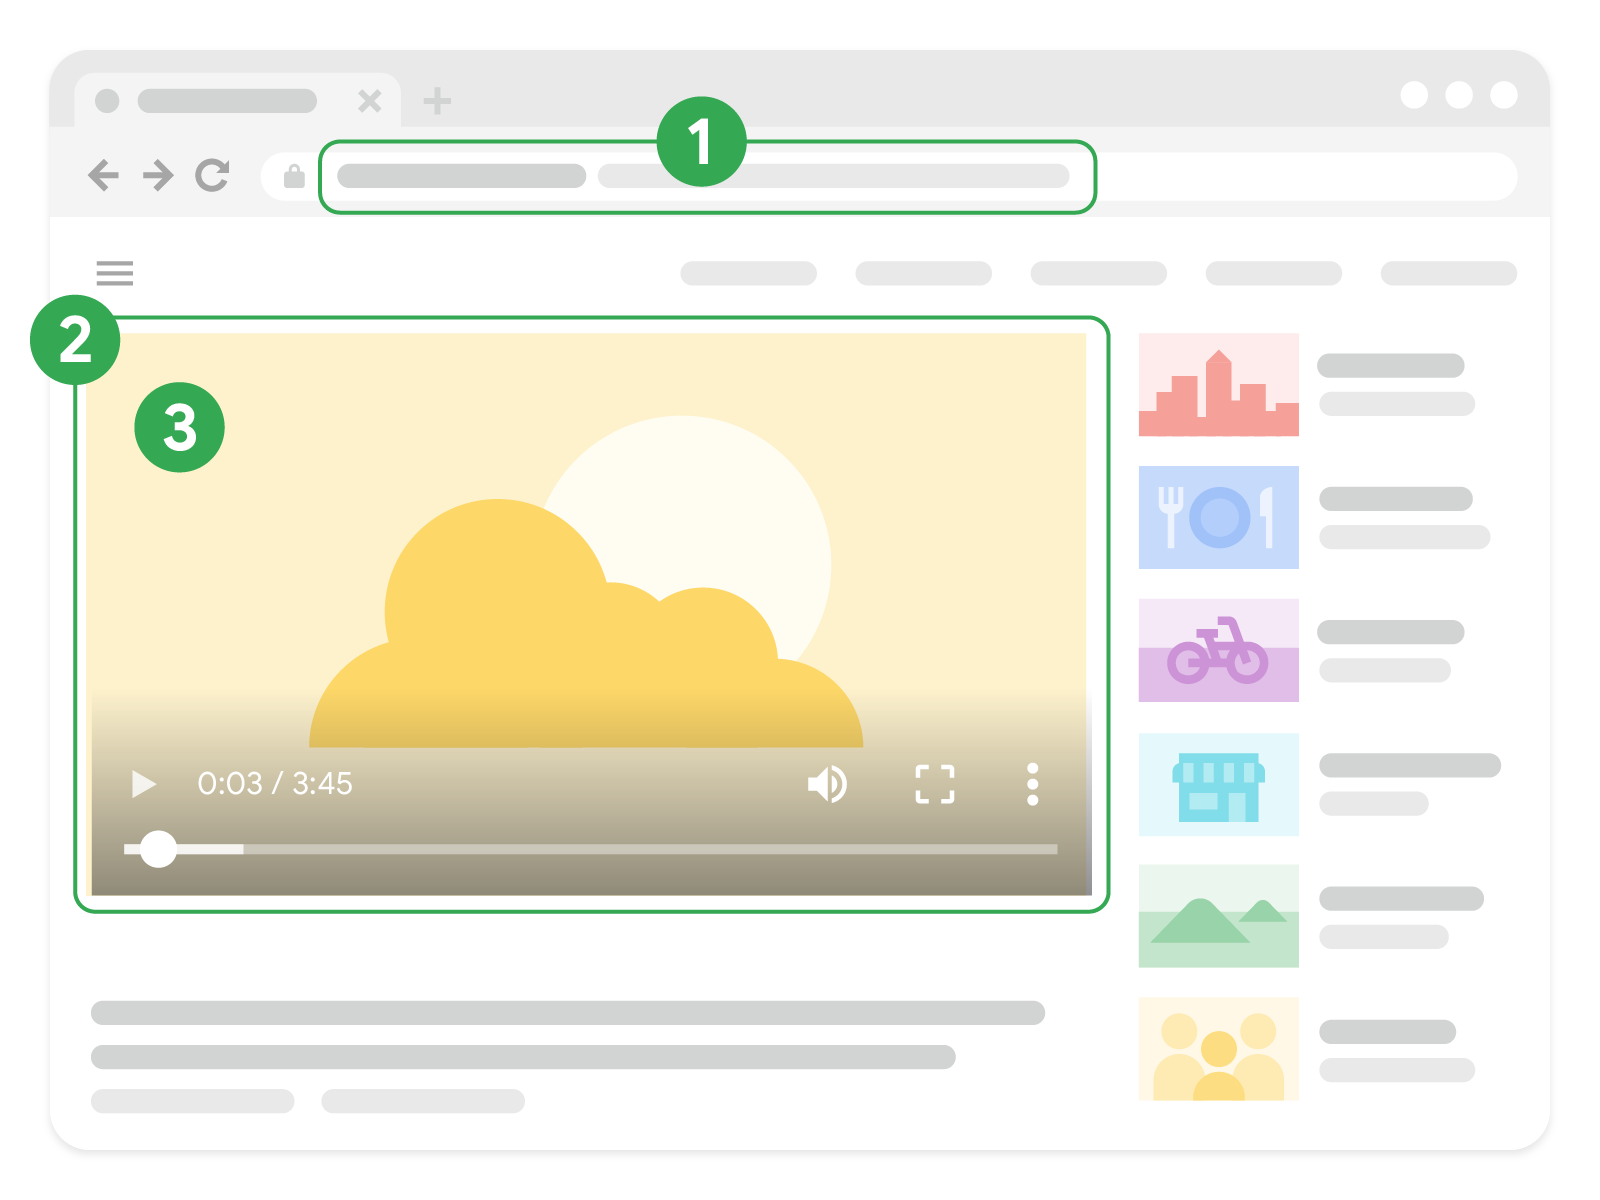
Task: Click the play button on the video
Action: (x=143, y=784)
